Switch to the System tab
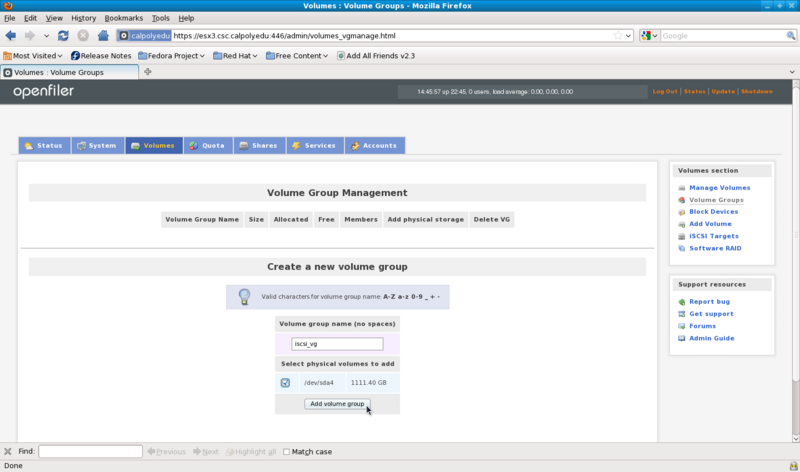This screenshot has height=472, width=800. click(97, 145)
